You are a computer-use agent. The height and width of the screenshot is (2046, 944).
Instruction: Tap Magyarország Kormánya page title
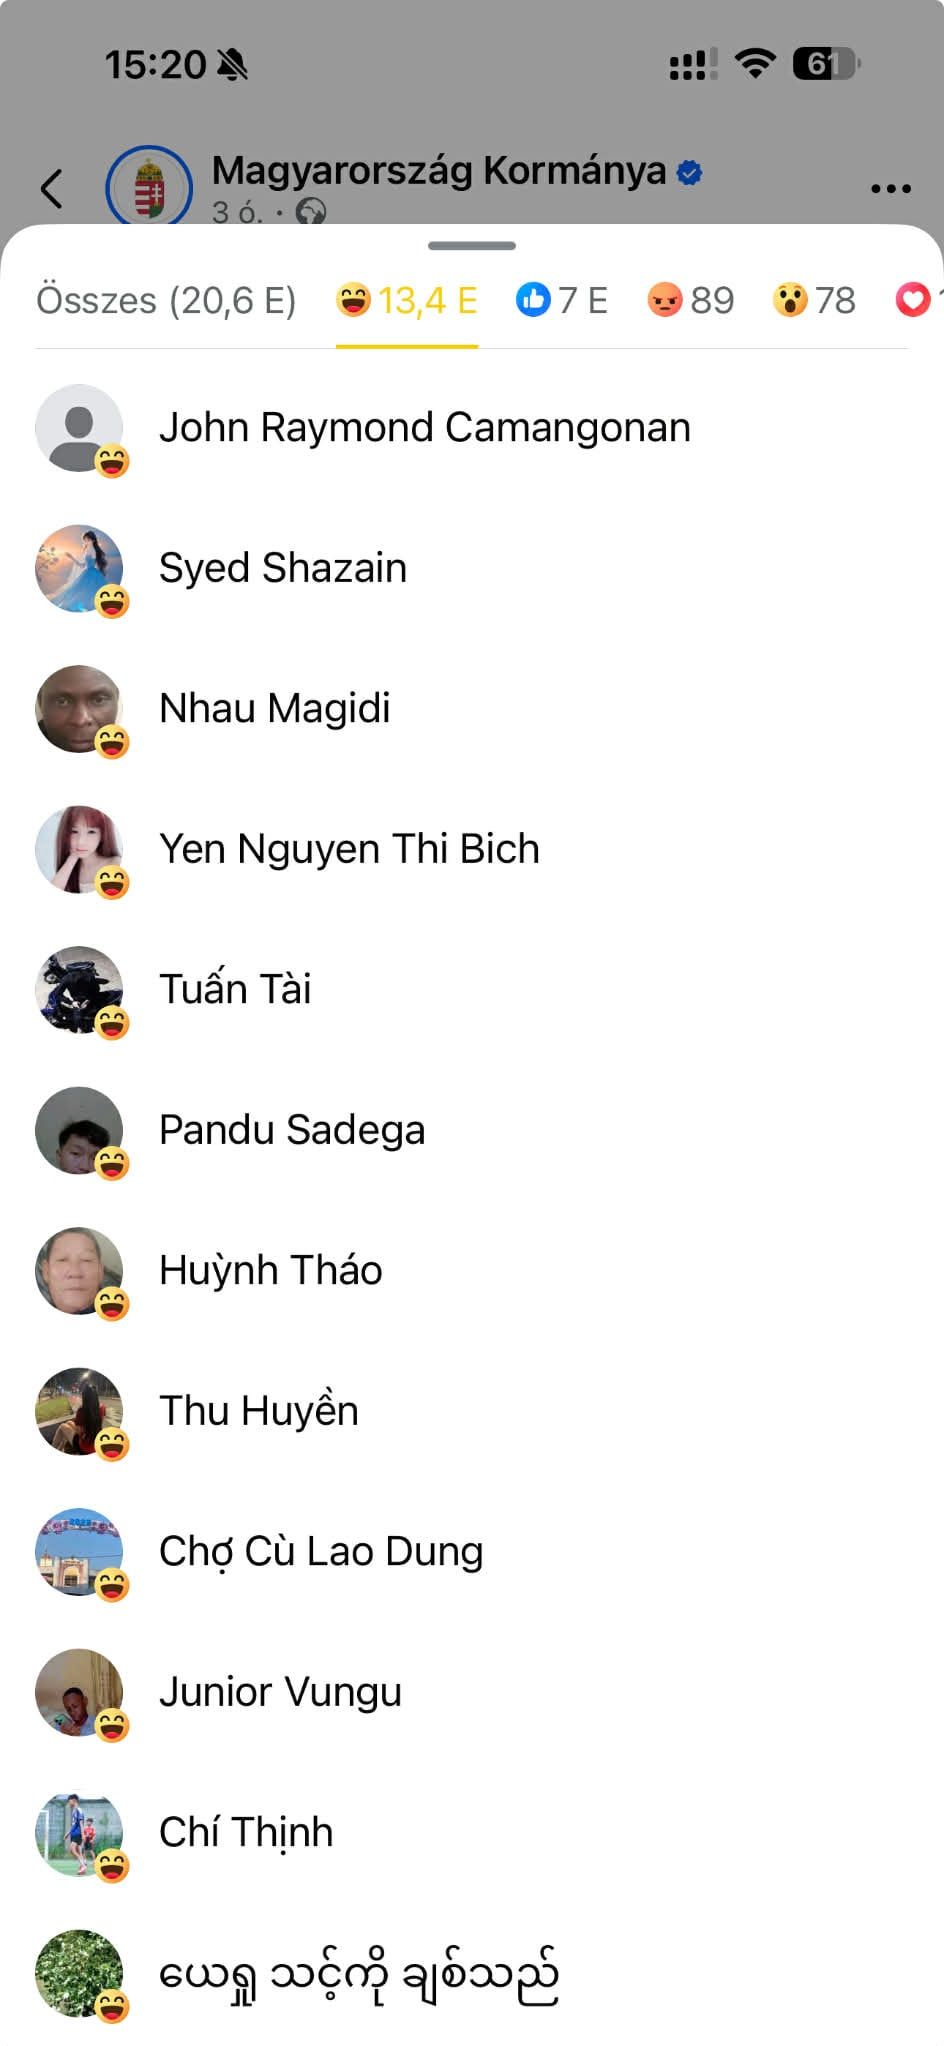pyautogui.click(x=439, y=171)
